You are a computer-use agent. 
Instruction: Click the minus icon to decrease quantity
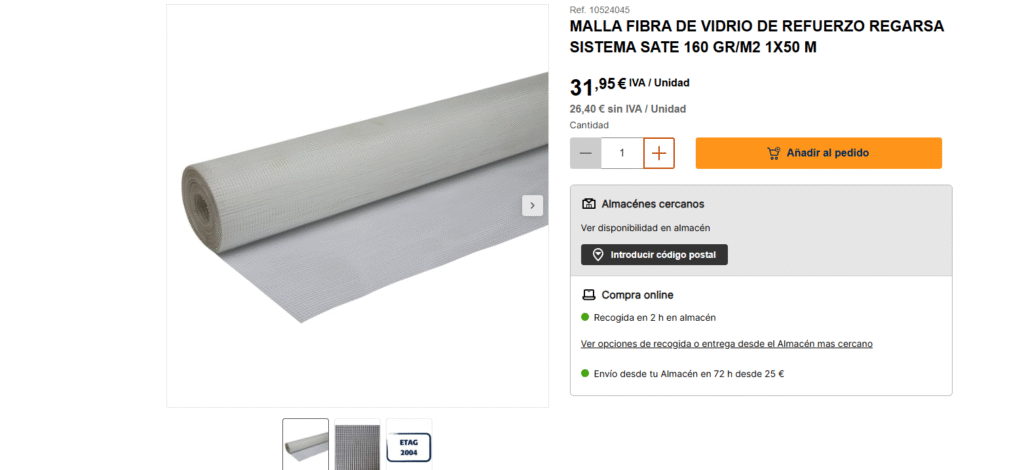tap(586, 153)
